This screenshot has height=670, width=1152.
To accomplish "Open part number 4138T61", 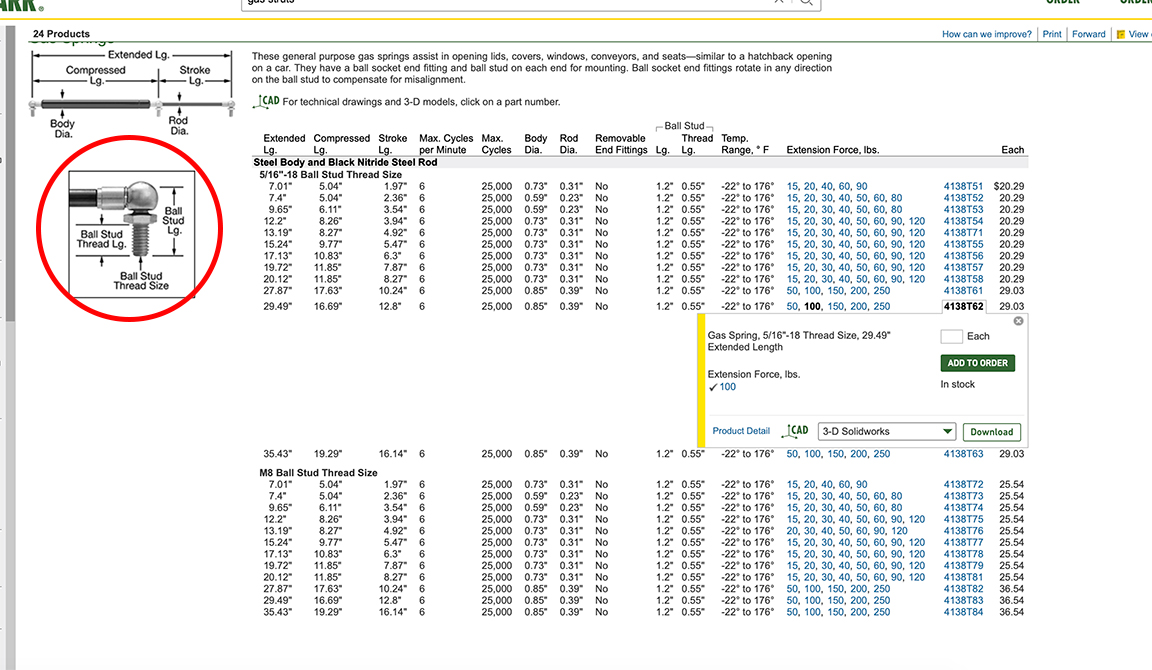I will click(962, 291).
